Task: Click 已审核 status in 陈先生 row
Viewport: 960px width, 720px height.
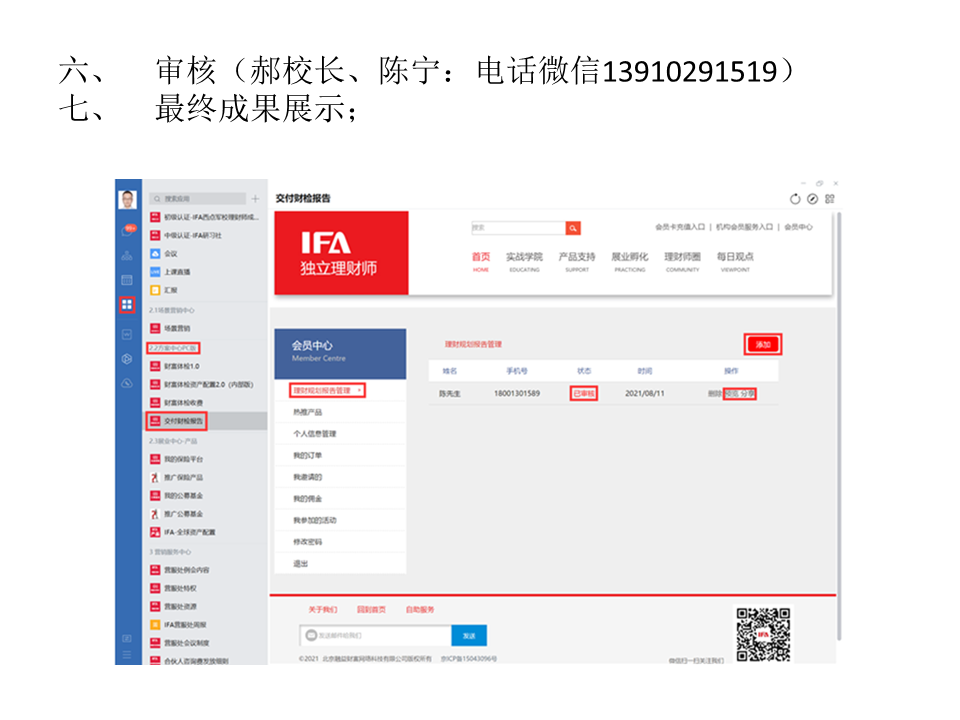Action: 583,394
